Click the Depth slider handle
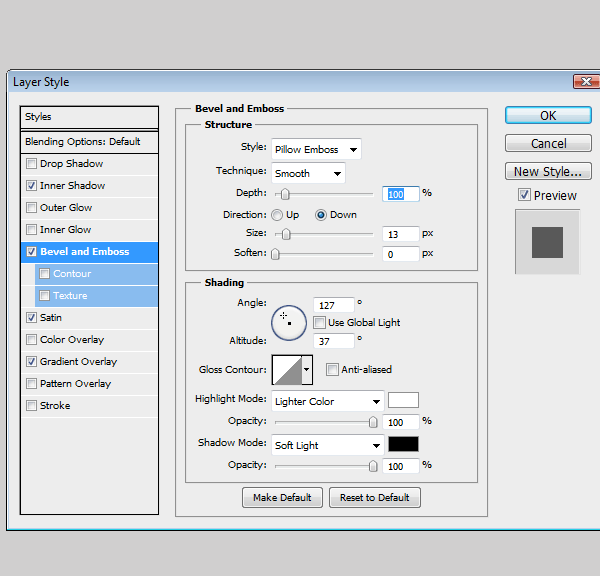The image size is (600, 576). tap(285, 194)
